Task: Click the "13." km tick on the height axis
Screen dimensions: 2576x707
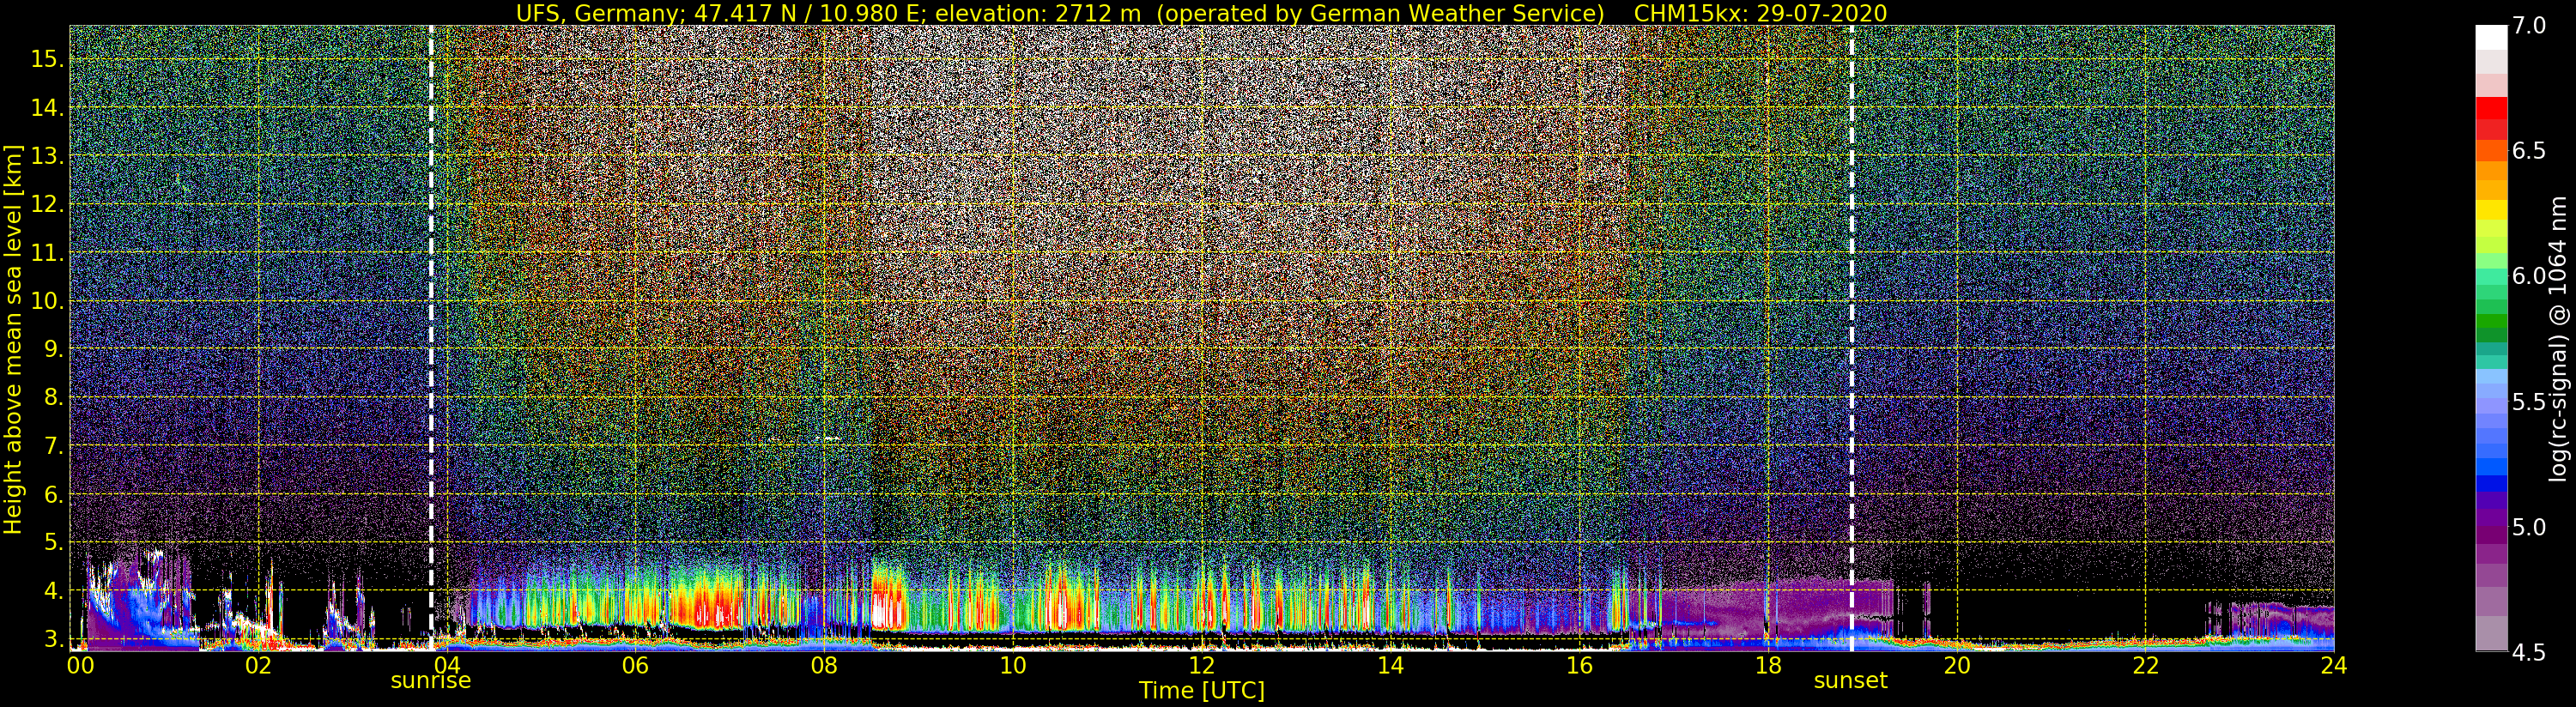Action: point(48,156)
